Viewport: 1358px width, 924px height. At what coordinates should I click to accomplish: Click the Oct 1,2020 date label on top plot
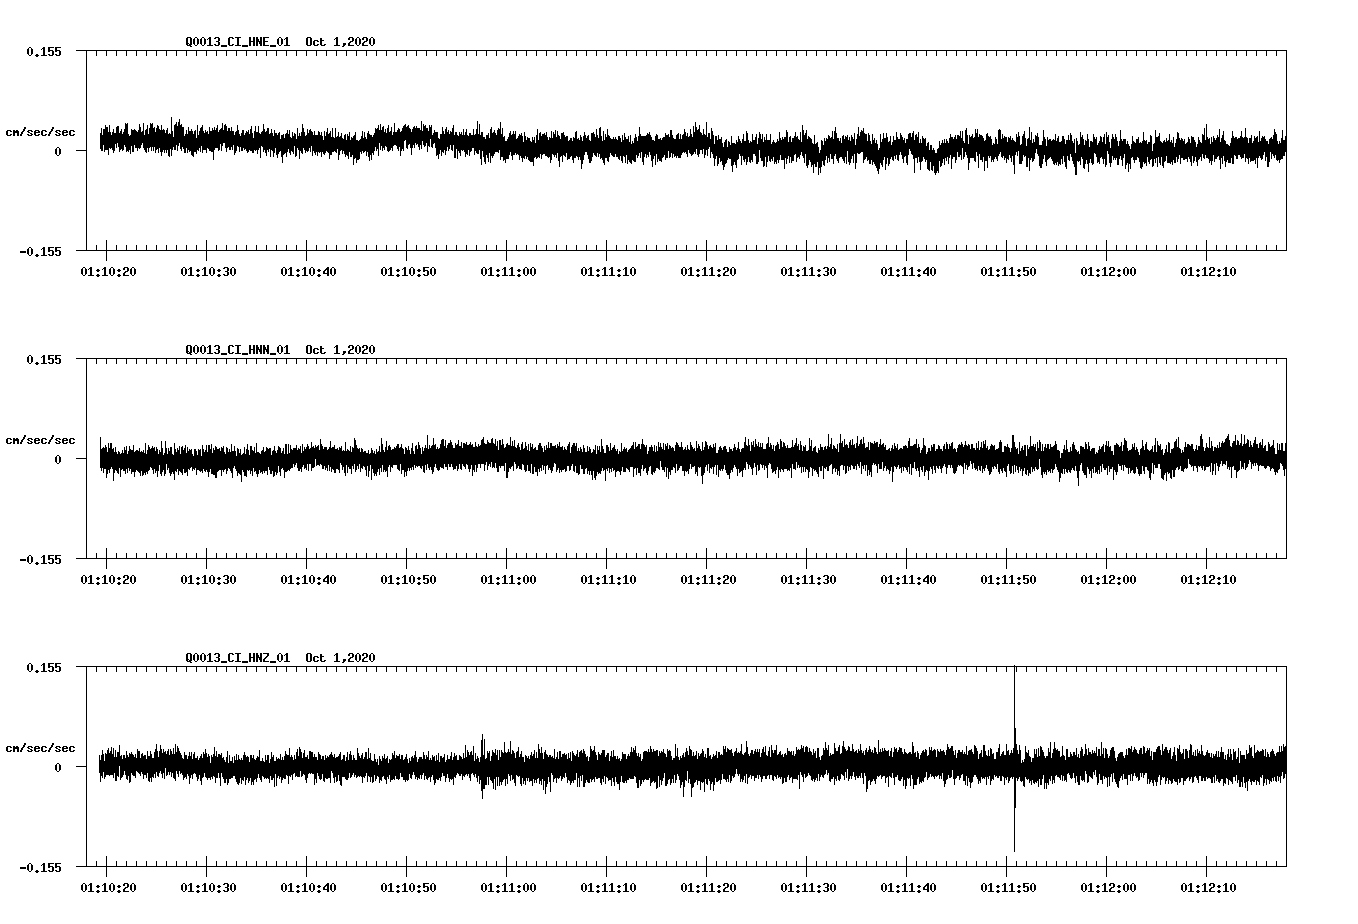[339, 42]
